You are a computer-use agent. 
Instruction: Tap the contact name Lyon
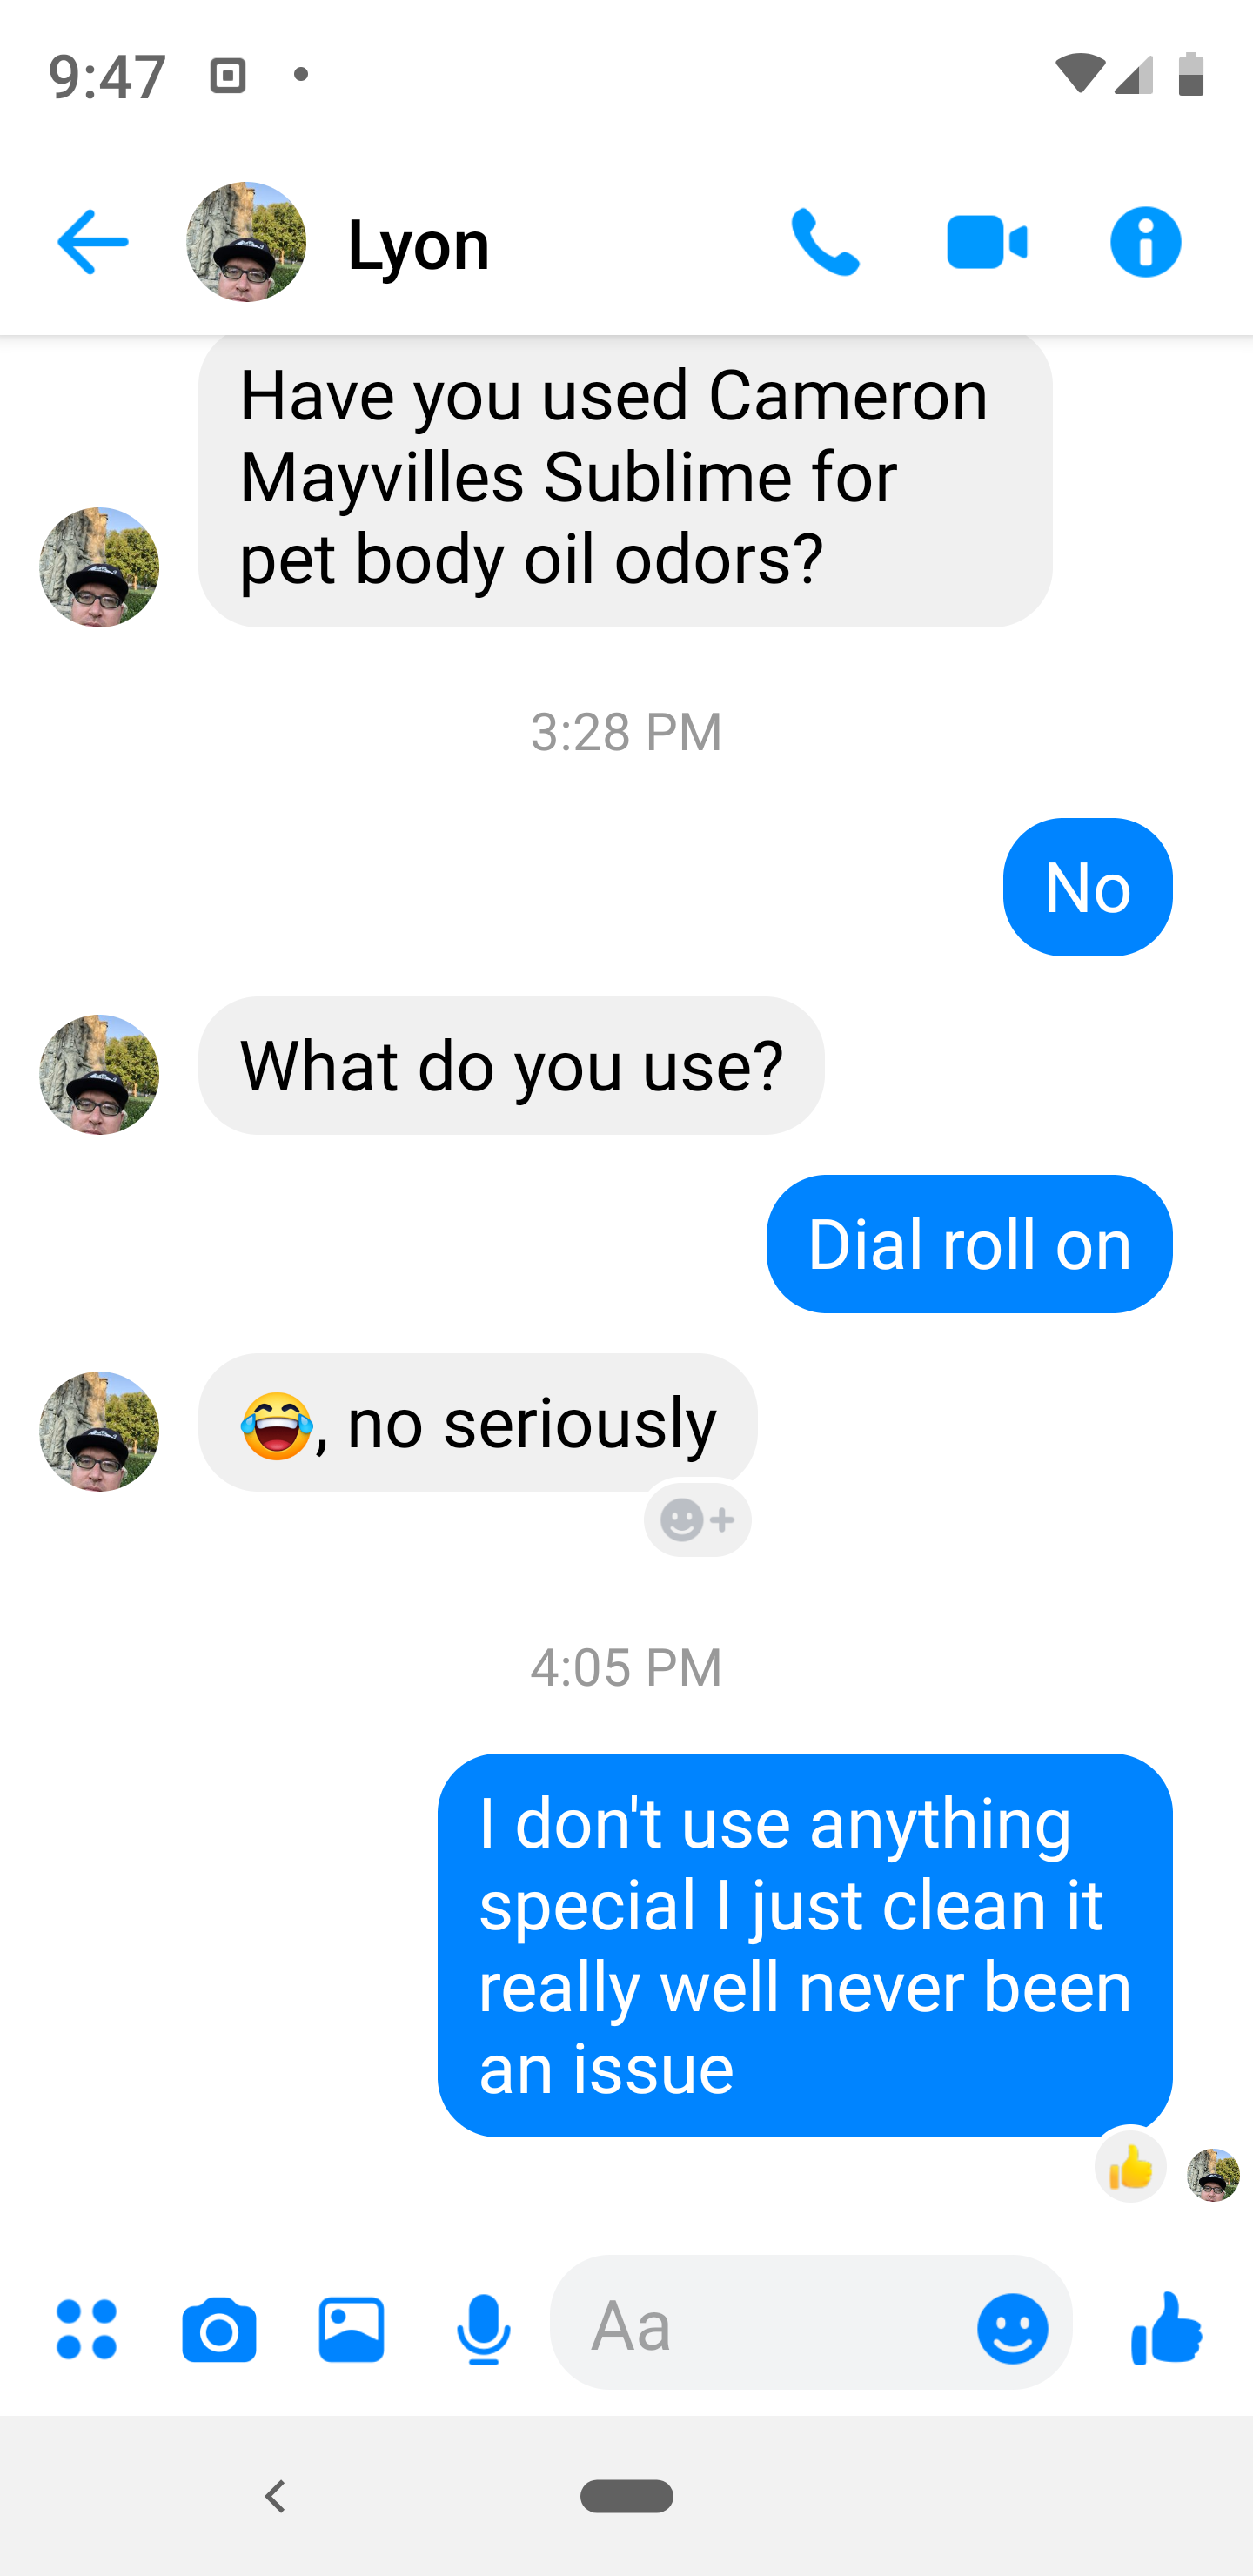[418, 244]
